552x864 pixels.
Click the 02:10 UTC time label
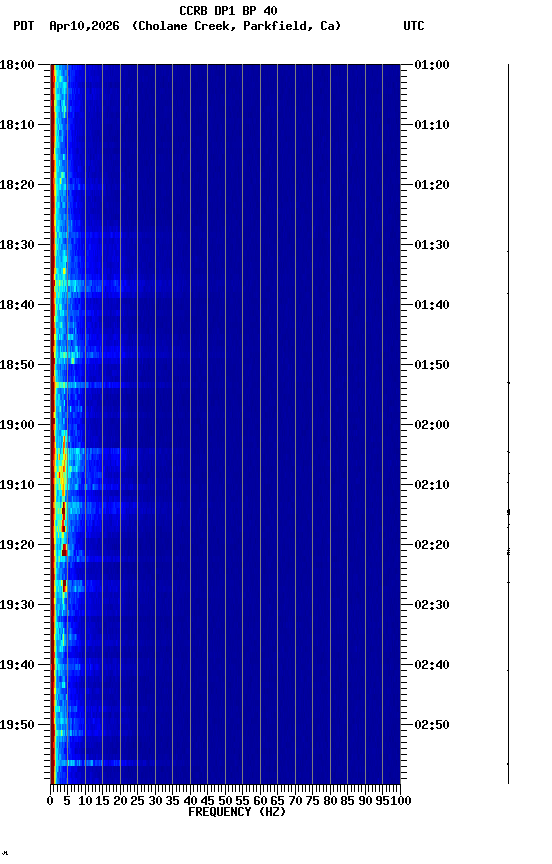432,485
